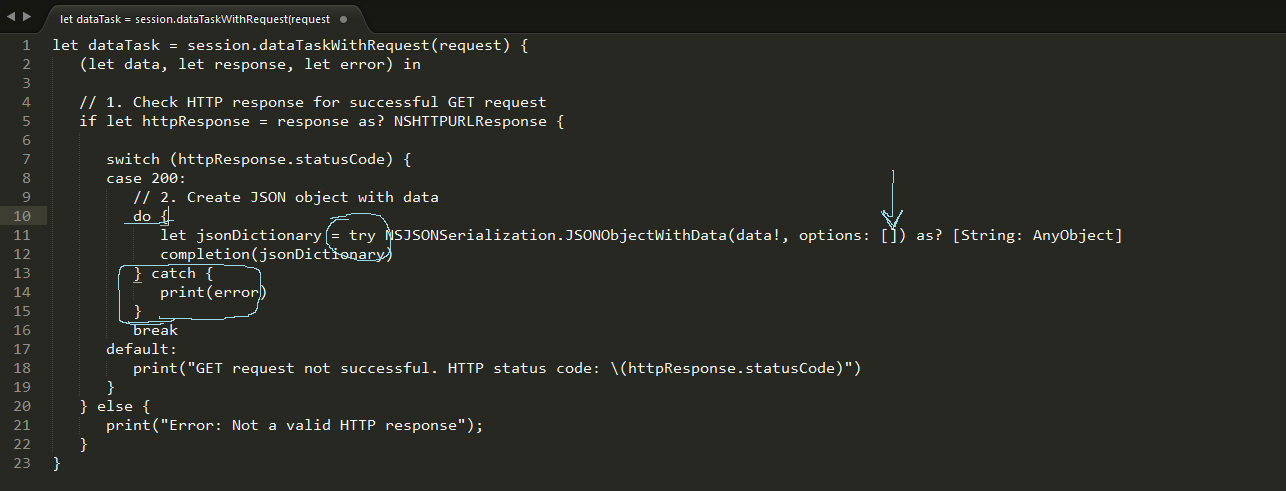The height and width of the screenshot is (491, 1286).
Task: Close the unsaved tab via its dot
Action: 343,19
